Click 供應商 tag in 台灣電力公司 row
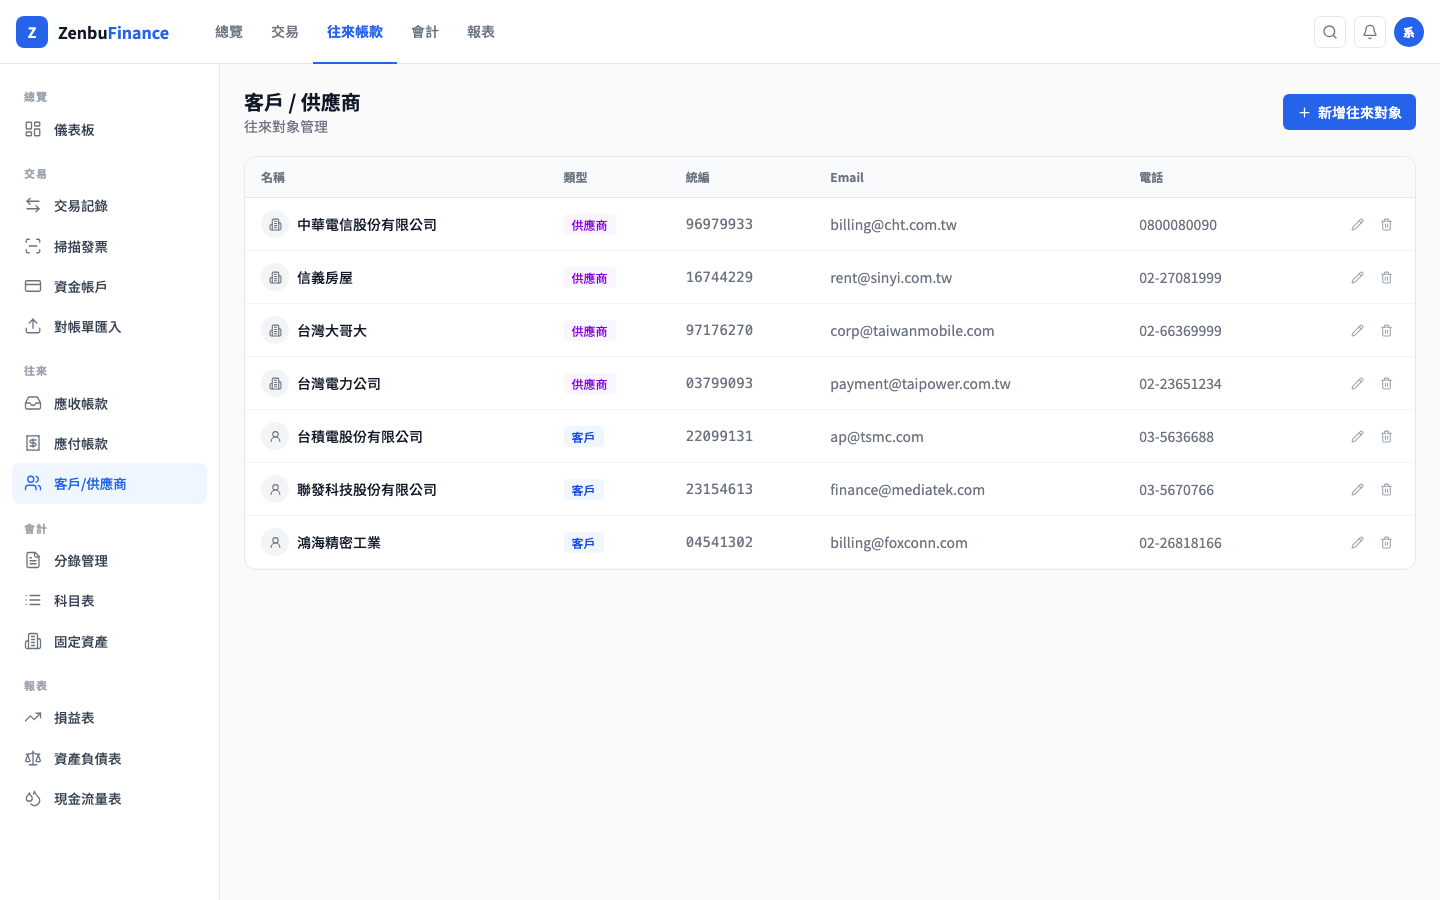This screenshot has height=900, width=1440. [589, 384]
